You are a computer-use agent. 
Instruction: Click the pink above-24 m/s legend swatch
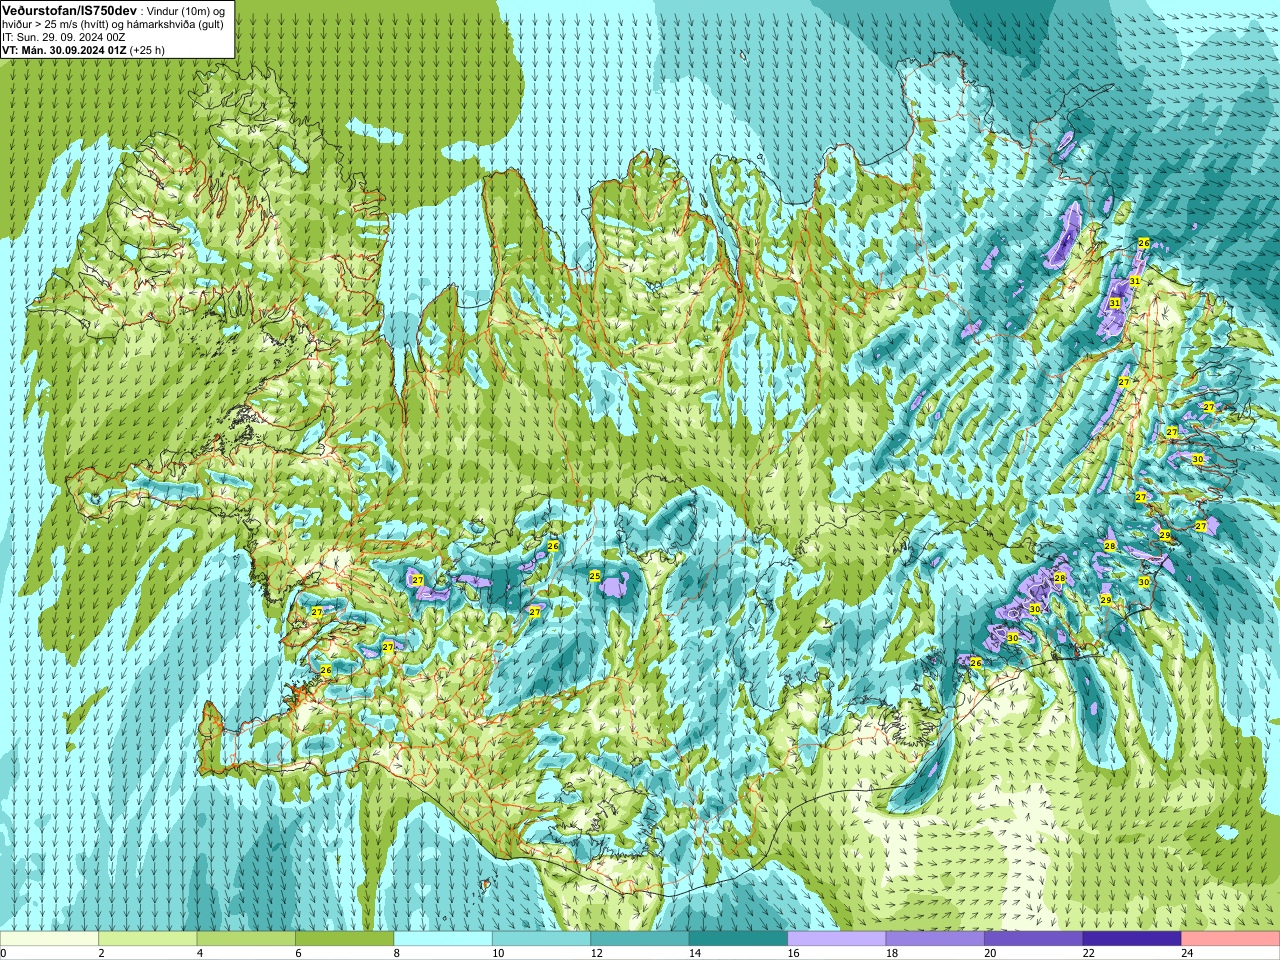coord(1231,939)
